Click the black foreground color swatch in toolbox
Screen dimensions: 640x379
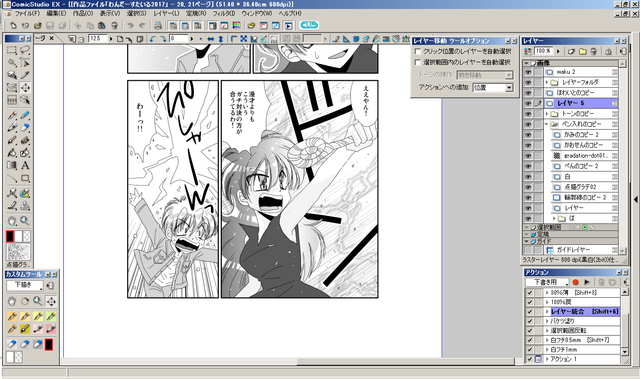(x=10, y=237)
